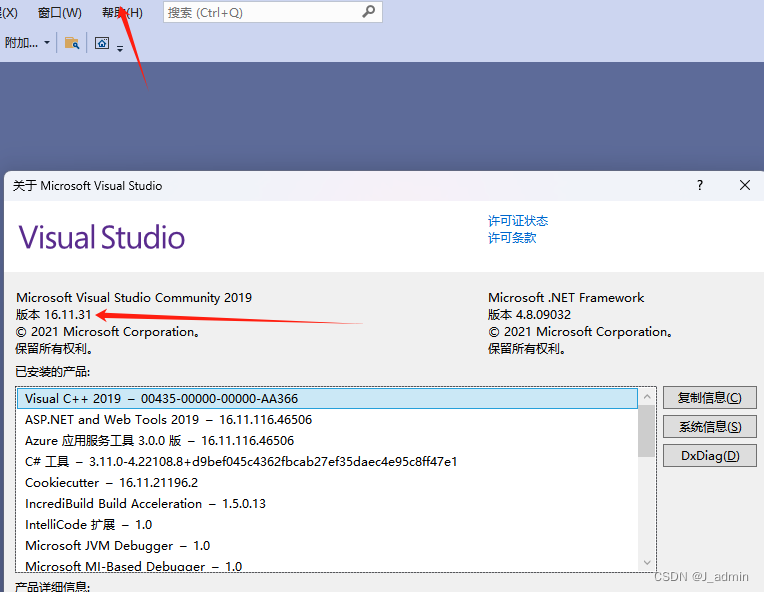Open the 附加... dropdown arrow
Image resolution: width=764 pixels, height=592 pixels.
pyautogui.click(x=47, y=43)
